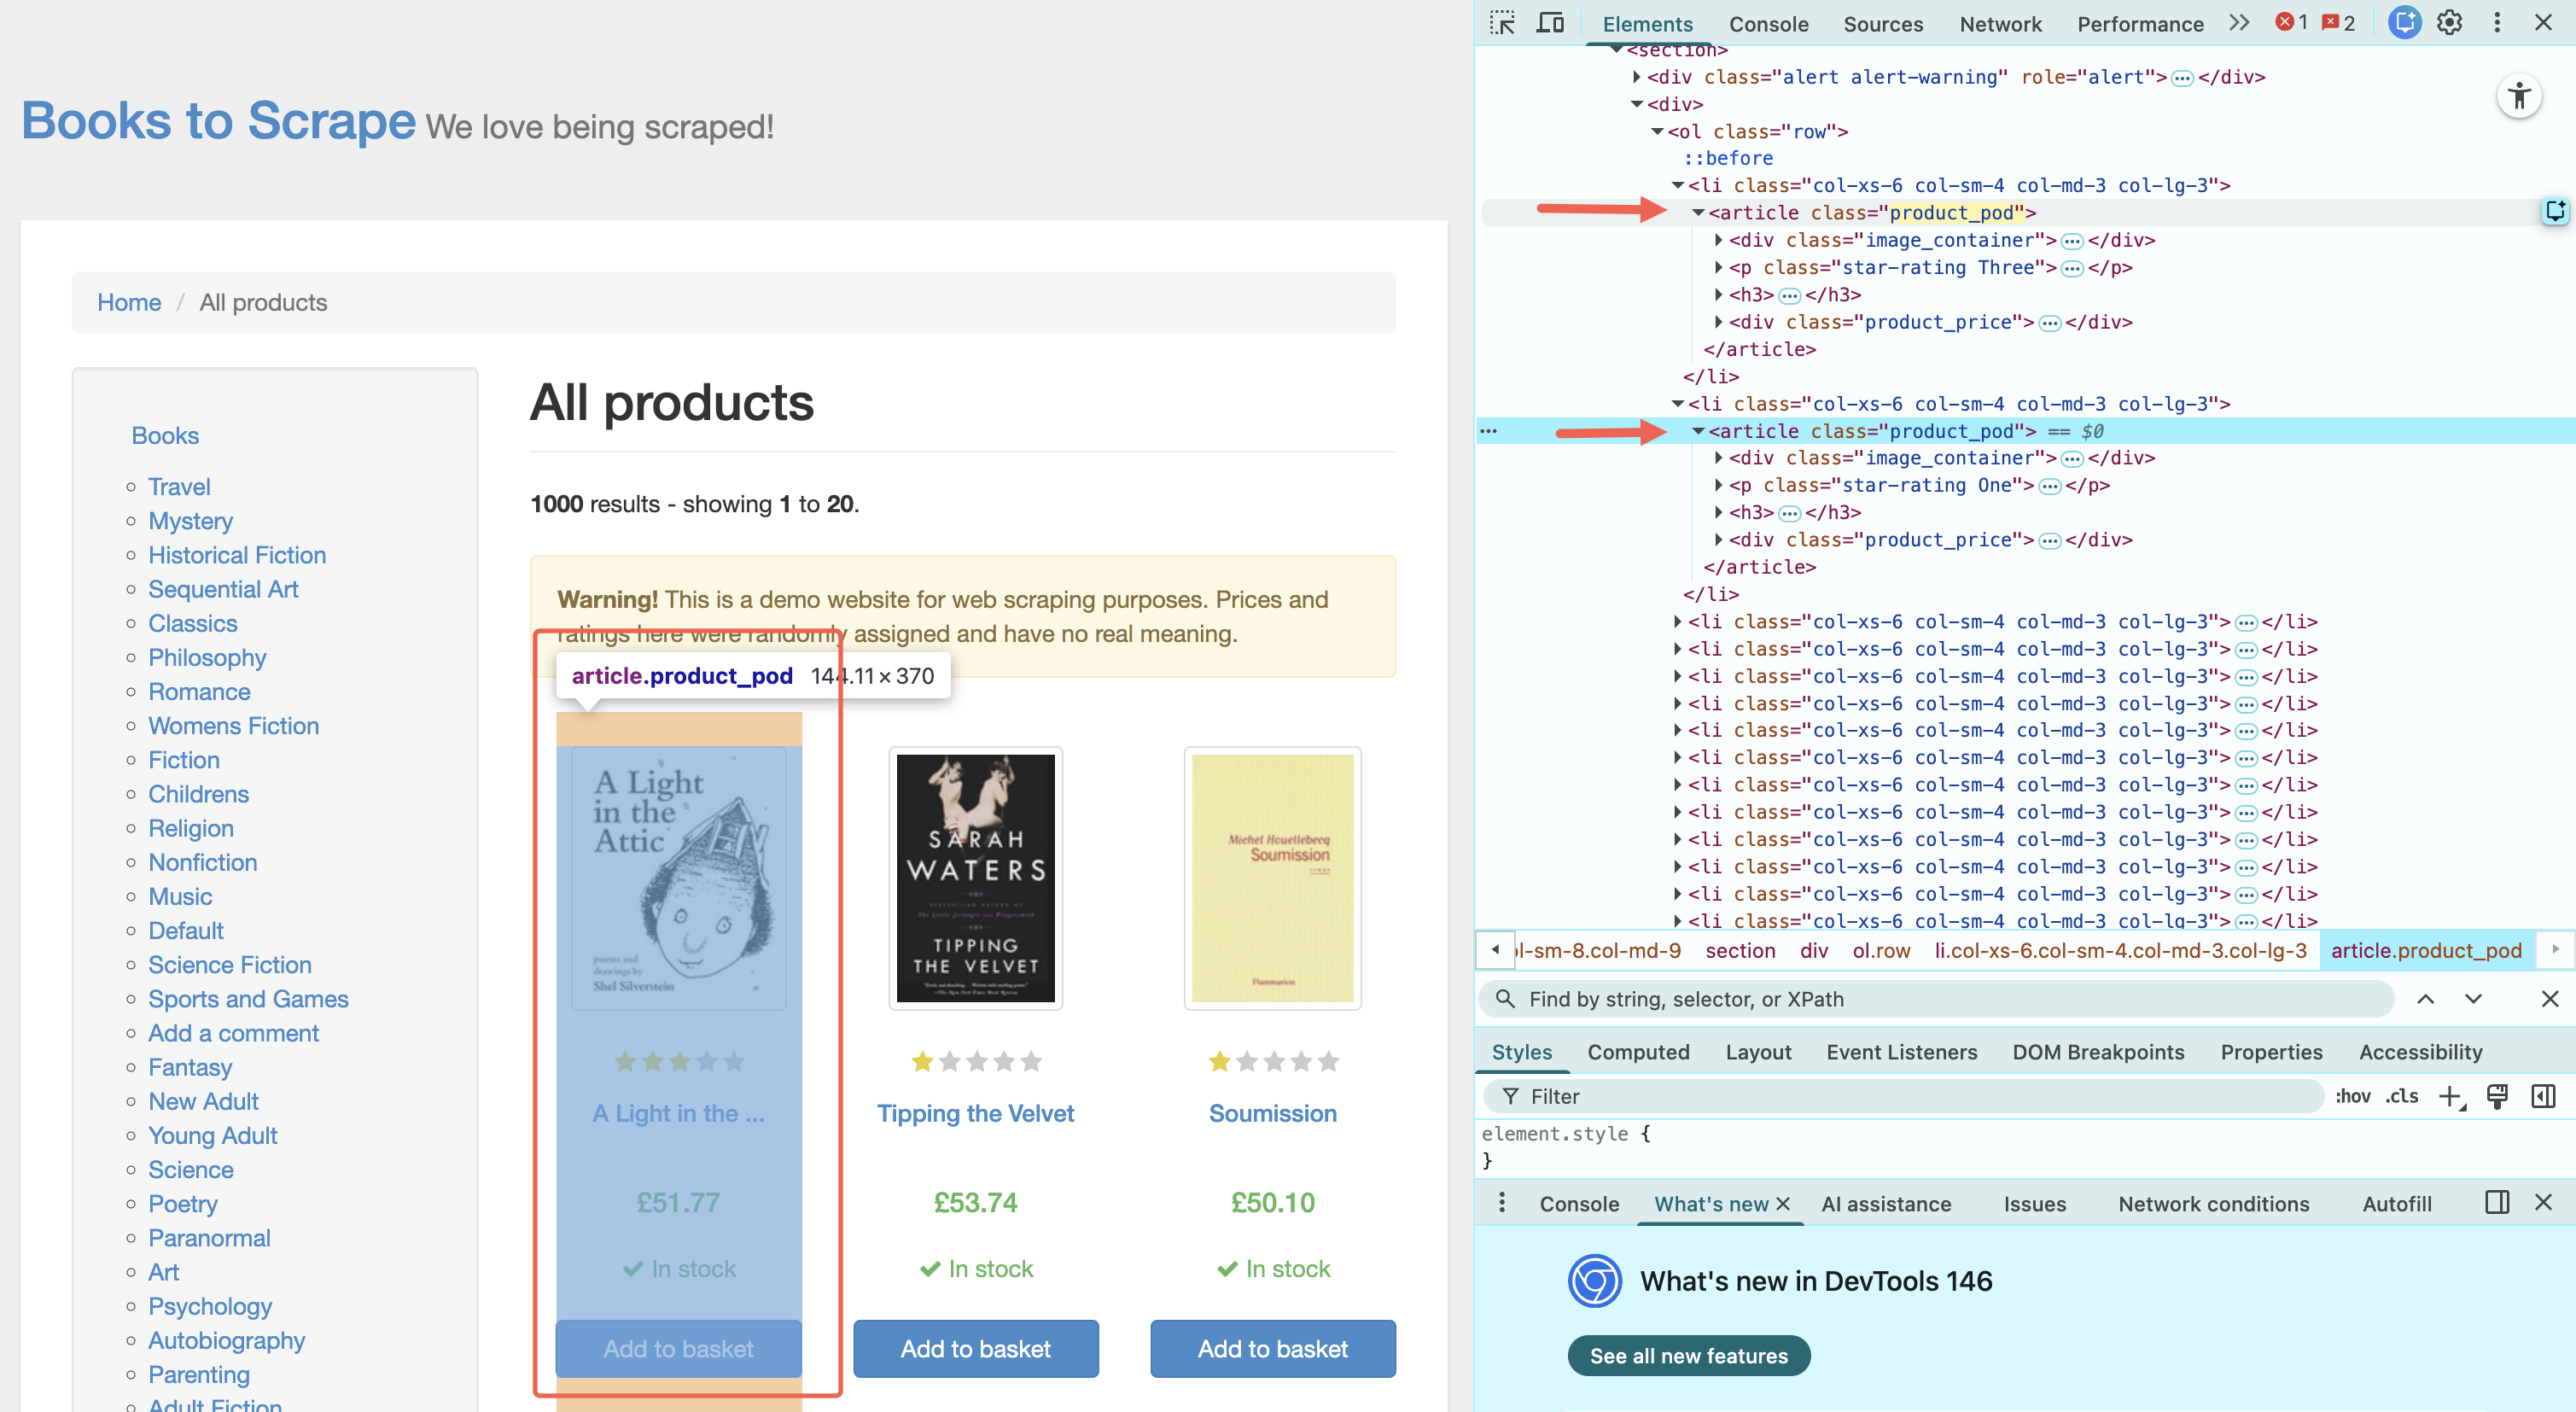Viewport: 2576px width, 1412px height.
Task: Add new style rule plus icon
Action: coord(2451,1097)
